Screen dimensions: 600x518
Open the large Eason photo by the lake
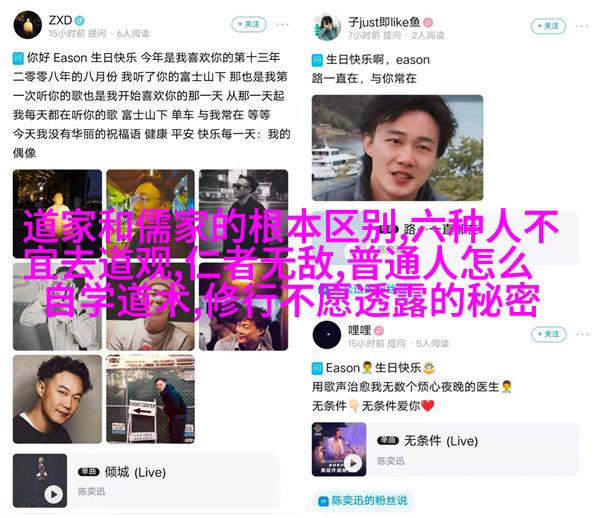point(397,148)
